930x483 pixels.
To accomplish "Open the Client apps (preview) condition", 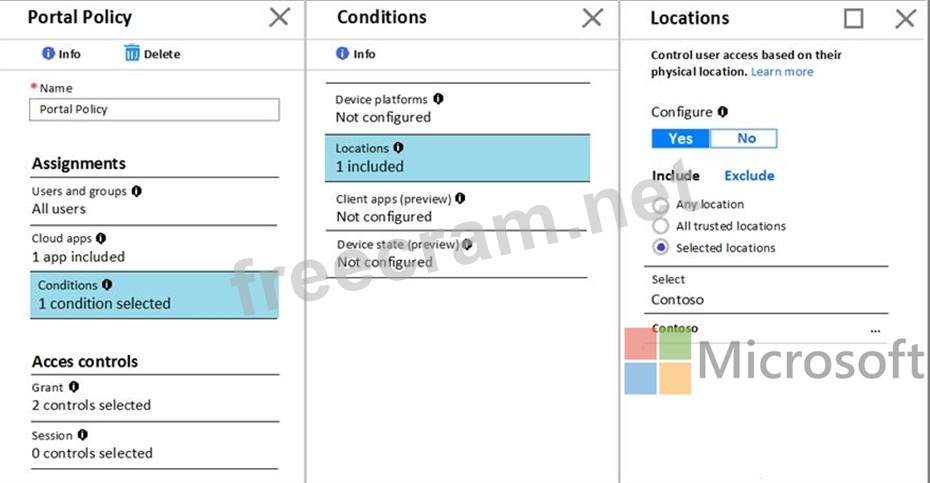I will point(457,207).
